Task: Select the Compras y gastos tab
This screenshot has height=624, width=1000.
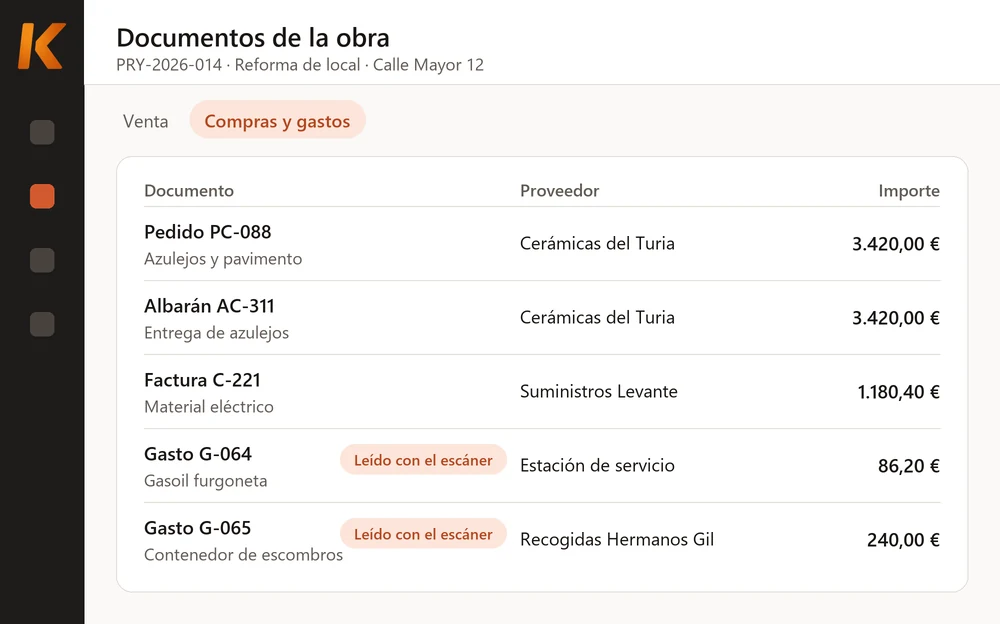Action: click(x=277, y=121)
